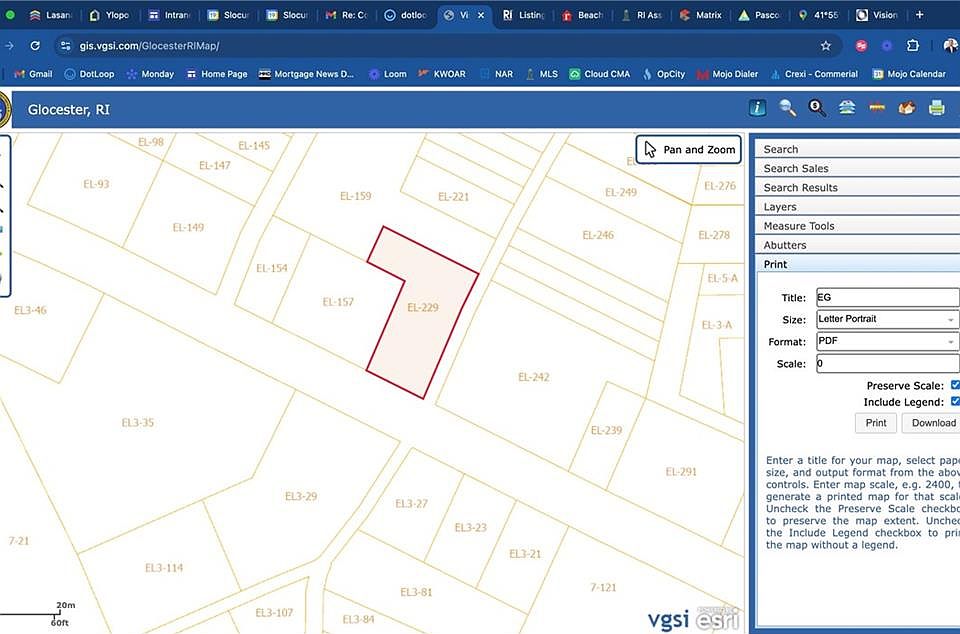Select the measure ruler icon in toolbar
This screenshot has width=960, height=634.
pyautogui.click(x=877, y=108)
